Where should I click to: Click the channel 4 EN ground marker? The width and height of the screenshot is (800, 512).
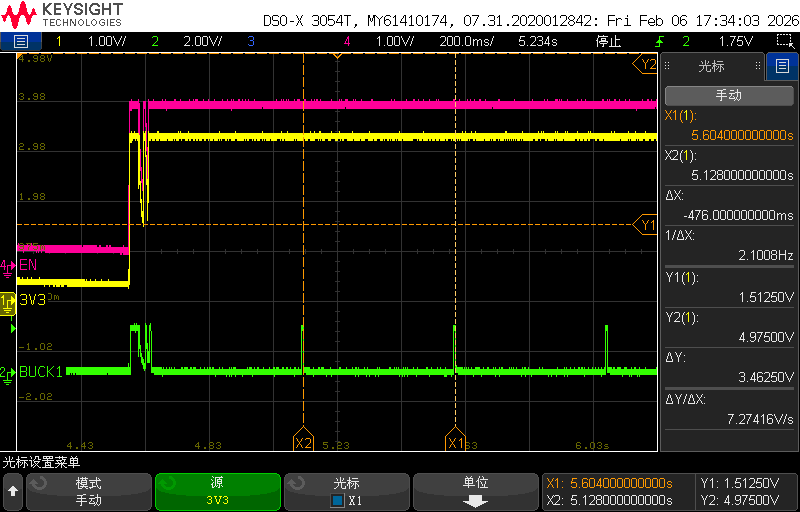coord(7,266)
